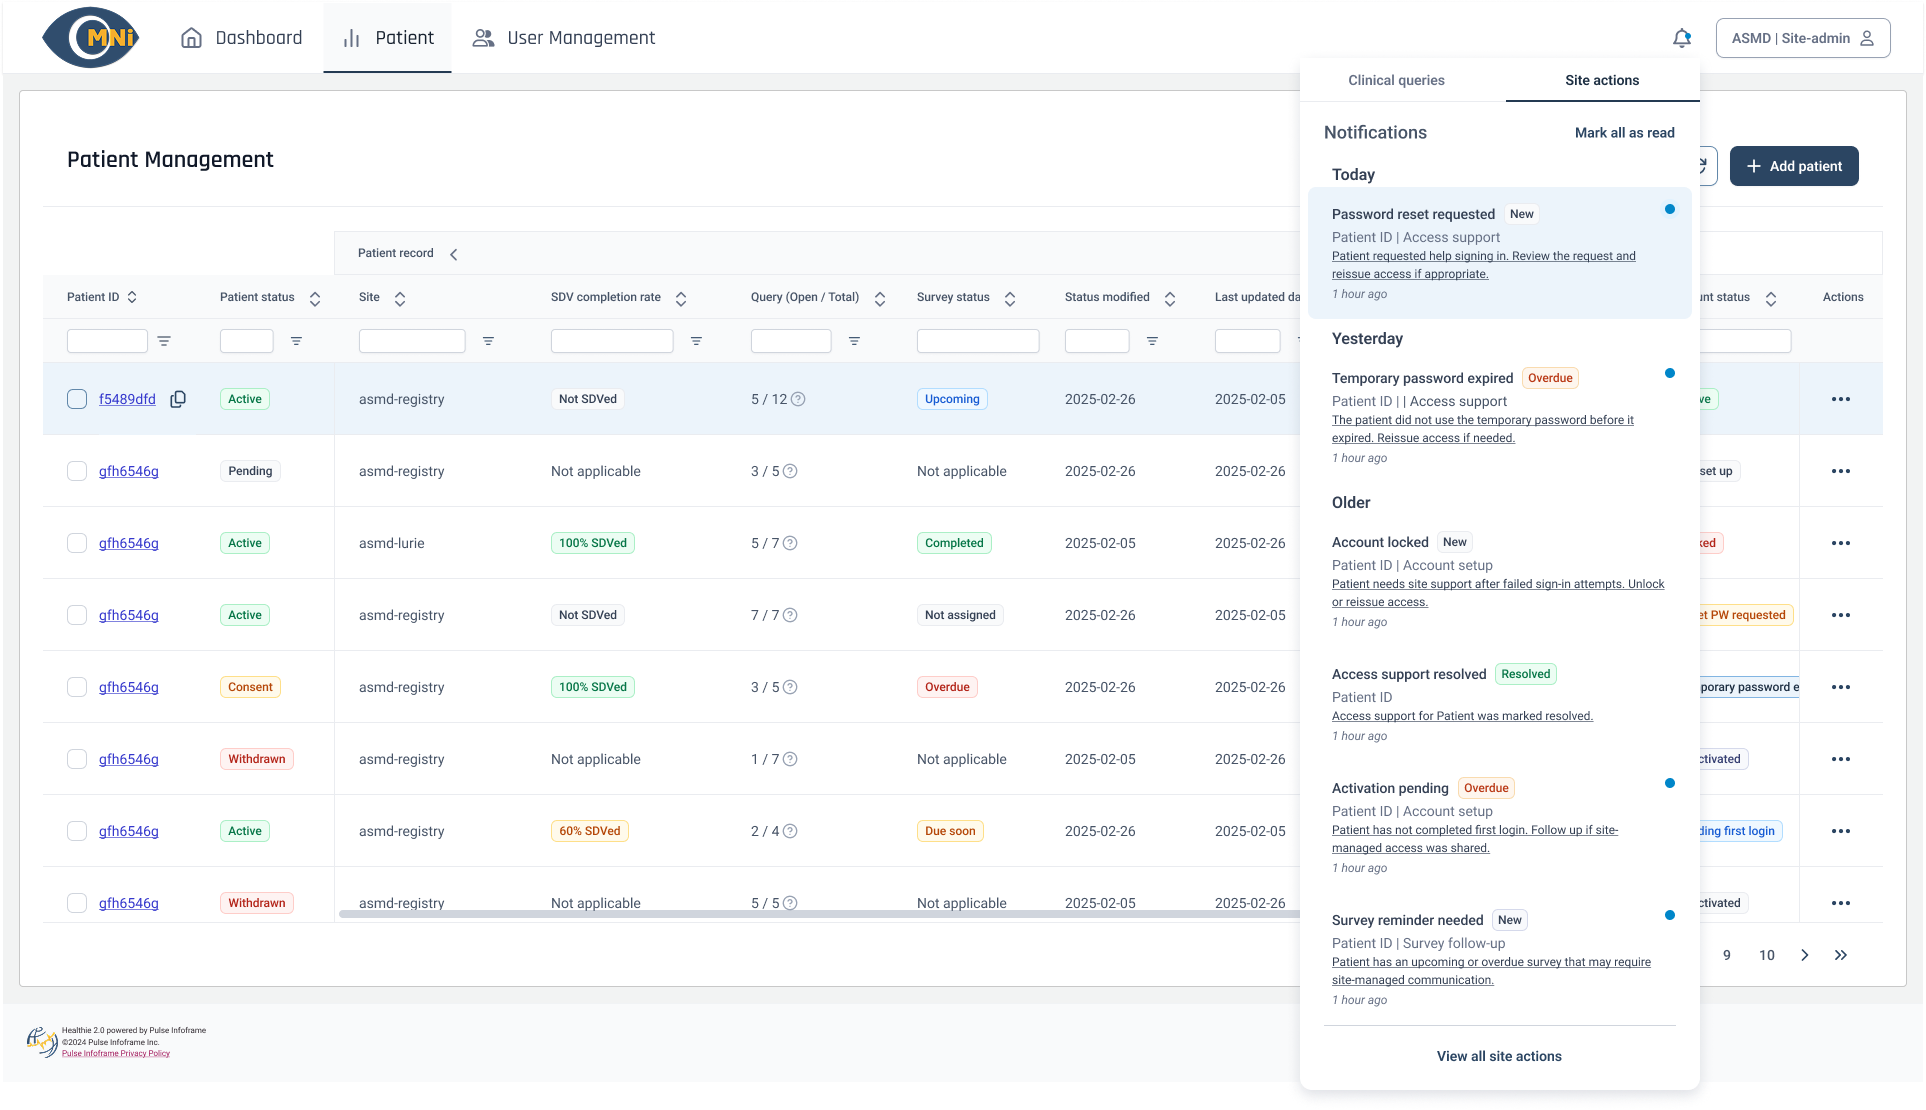Sort by the Patient ID column
1926x1110 pixels.
click(132, 297)
